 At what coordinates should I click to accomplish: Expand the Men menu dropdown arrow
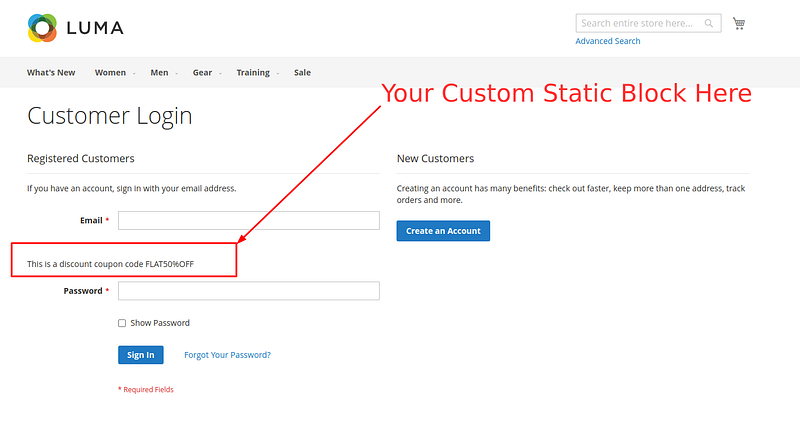point(176,73)
